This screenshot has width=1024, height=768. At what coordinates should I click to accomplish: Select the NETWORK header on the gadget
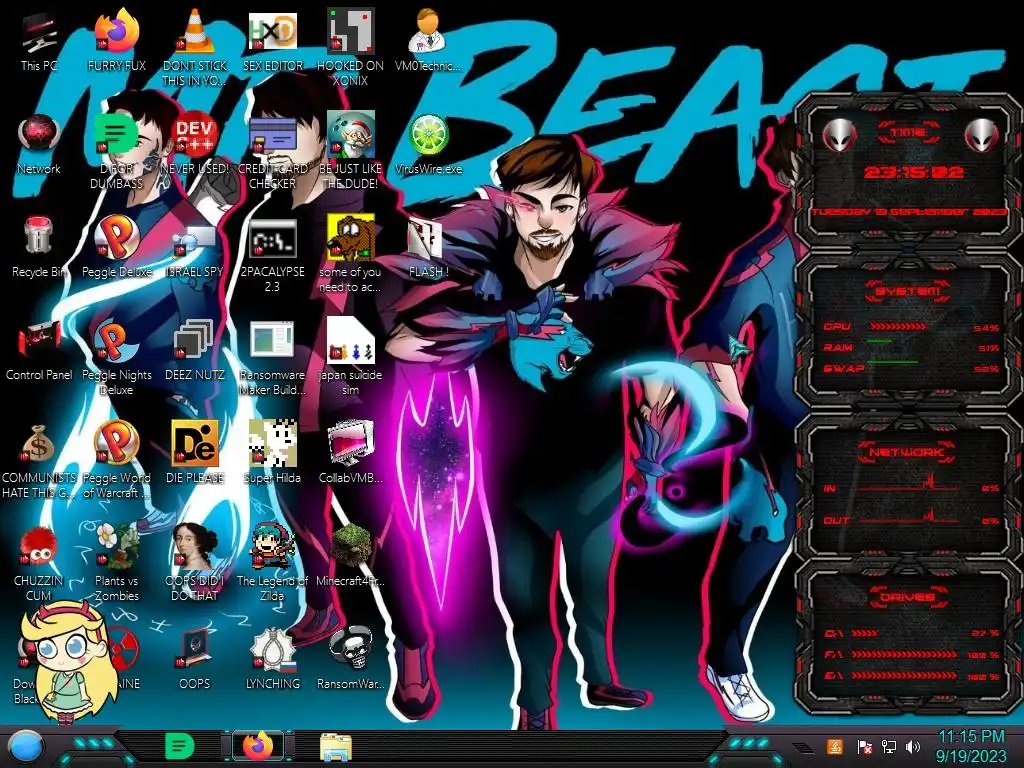908,452
